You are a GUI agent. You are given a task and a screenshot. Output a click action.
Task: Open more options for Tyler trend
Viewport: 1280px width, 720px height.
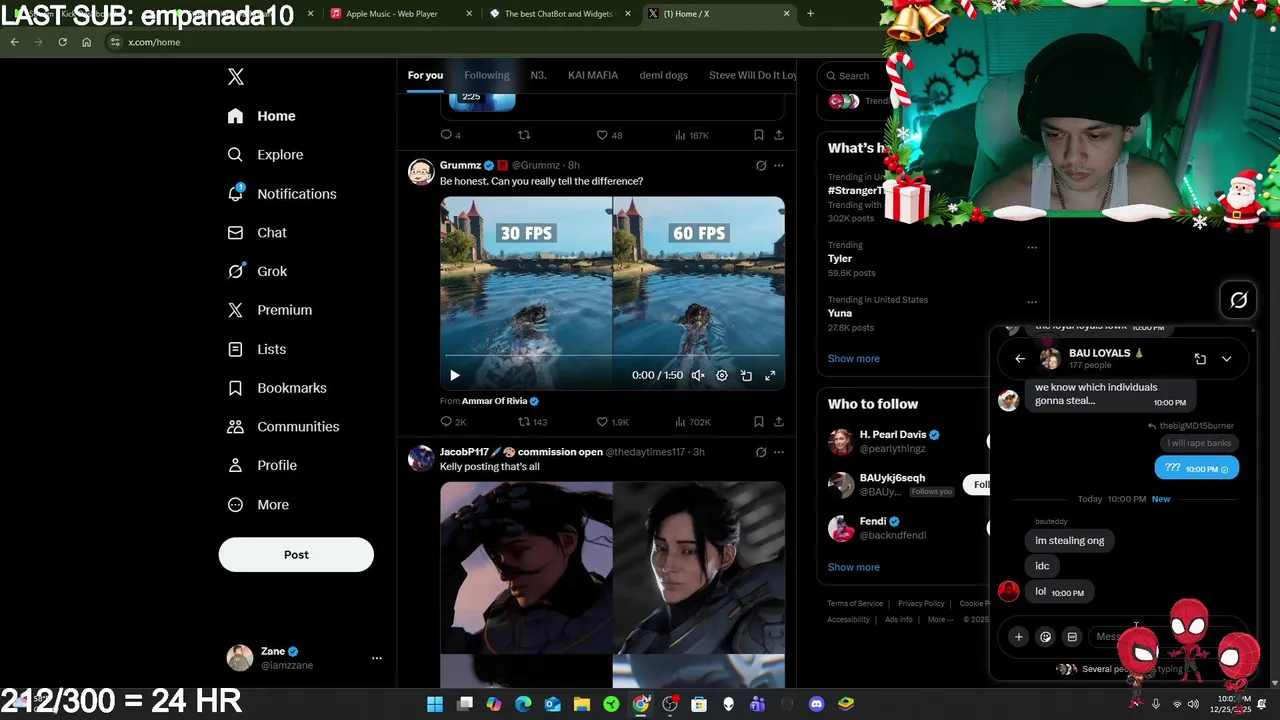pos(1032,247)
